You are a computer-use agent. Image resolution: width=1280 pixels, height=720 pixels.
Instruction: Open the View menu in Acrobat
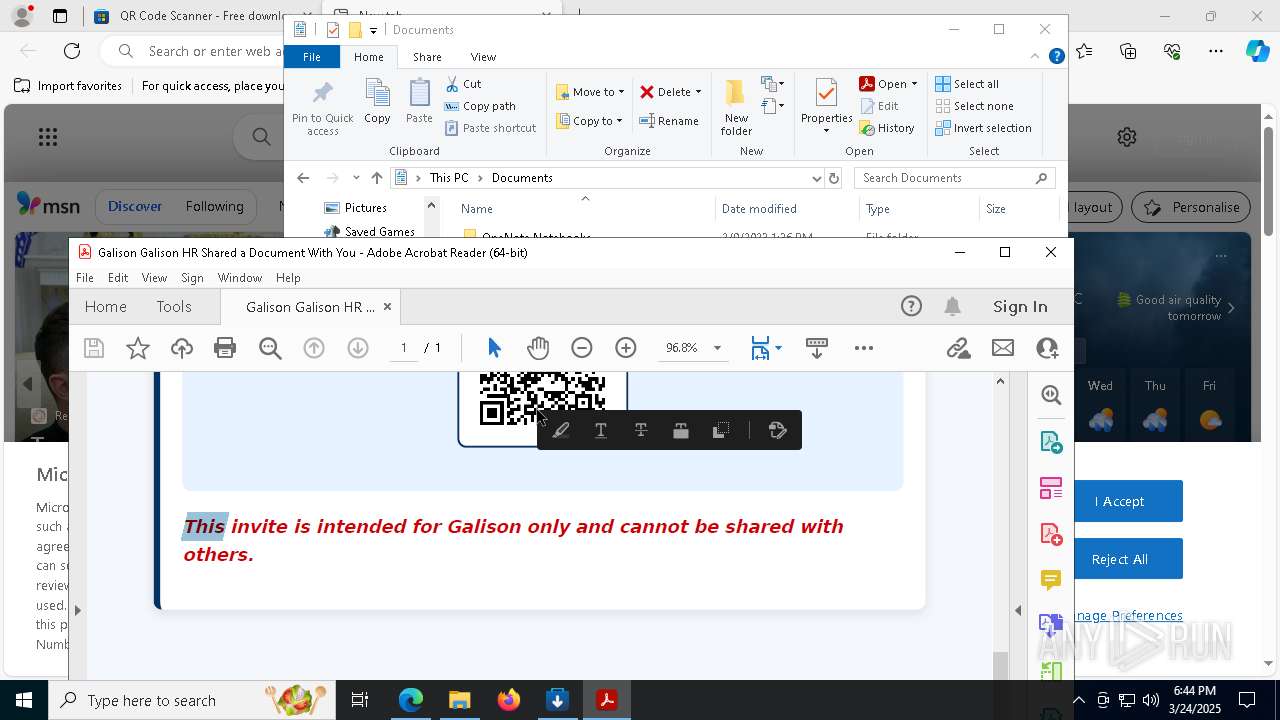[154, 278]
